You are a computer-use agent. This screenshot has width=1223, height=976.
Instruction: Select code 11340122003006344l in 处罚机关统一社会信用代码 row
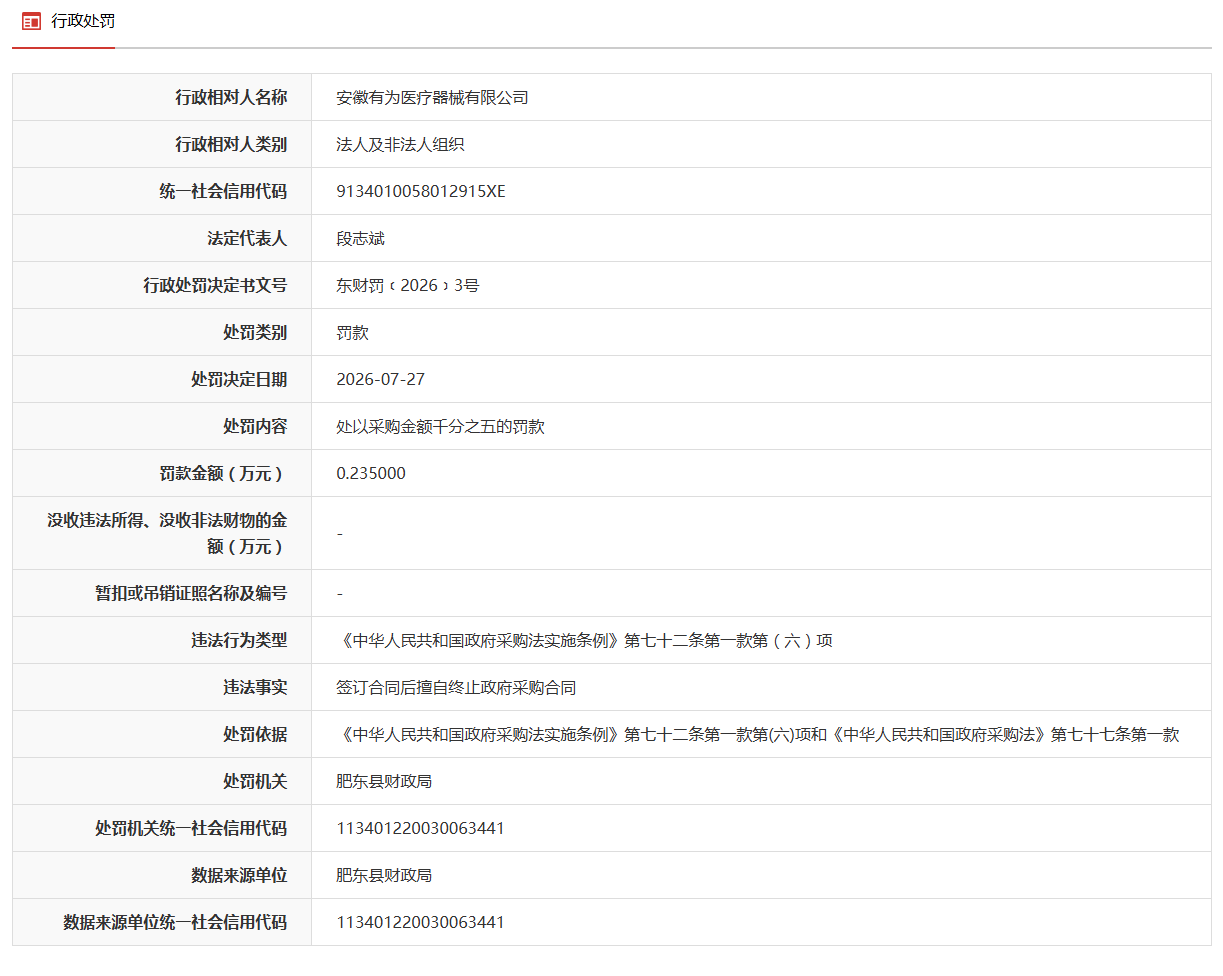point(420,828)
